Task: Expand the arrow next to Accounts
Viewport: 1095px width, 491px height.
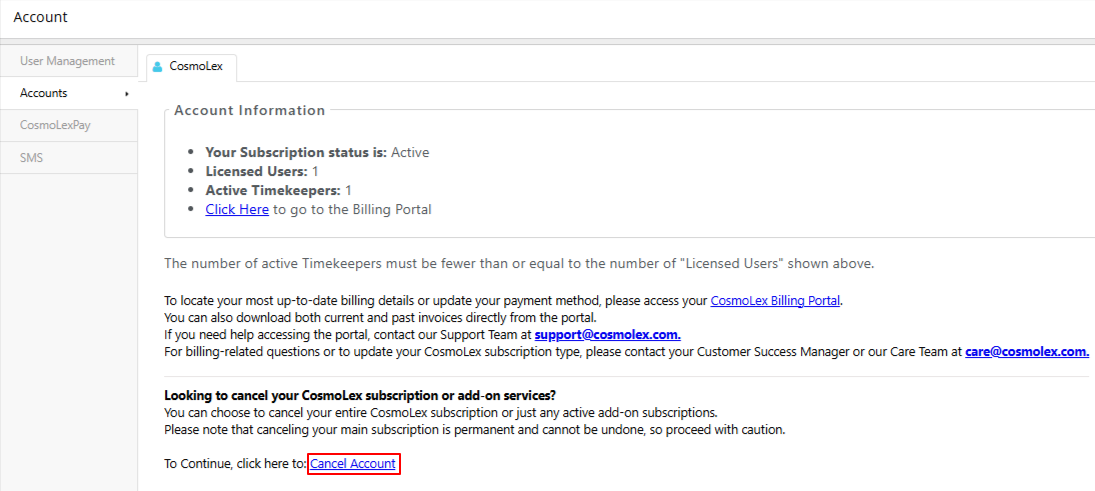Action: (x=126, y=94)
